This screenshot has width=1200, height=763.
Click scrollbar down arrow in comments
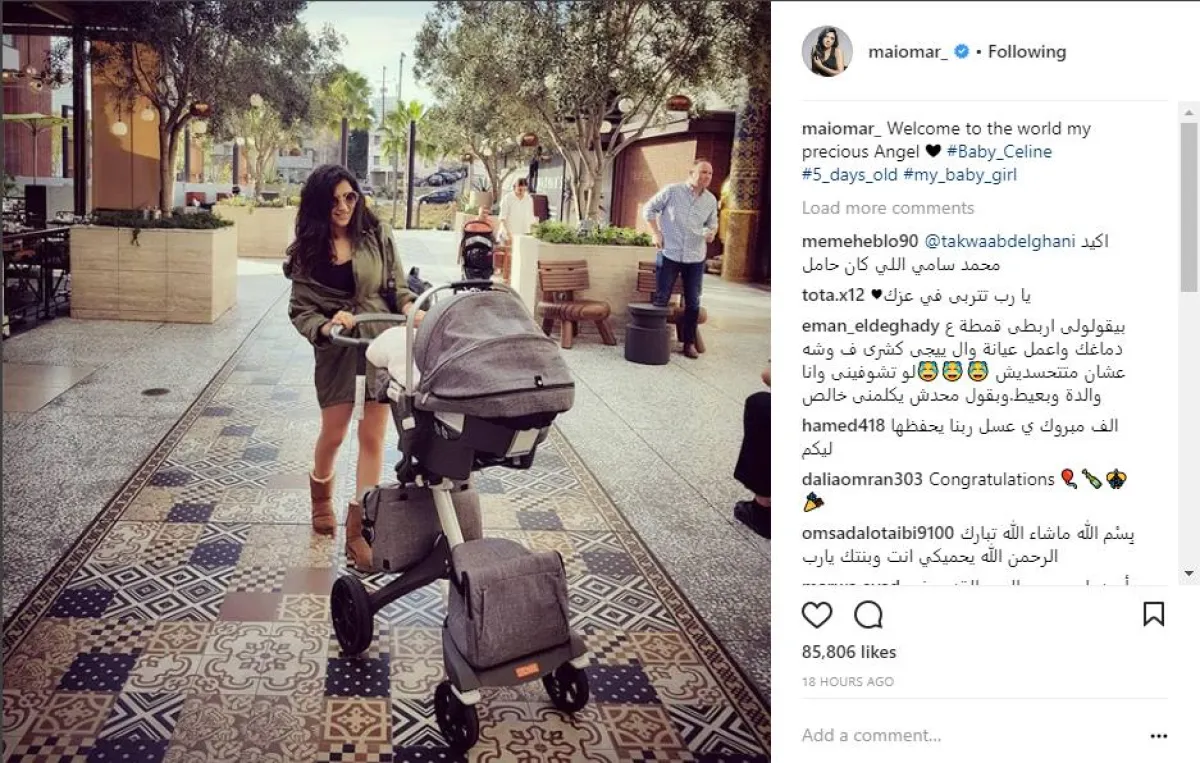[1189, 573]
